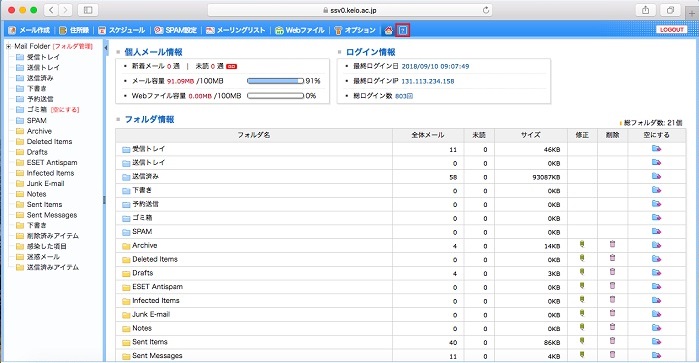Empty the 受信トレイ row folder icon
The image size is (699, 363).
(656, 148)
